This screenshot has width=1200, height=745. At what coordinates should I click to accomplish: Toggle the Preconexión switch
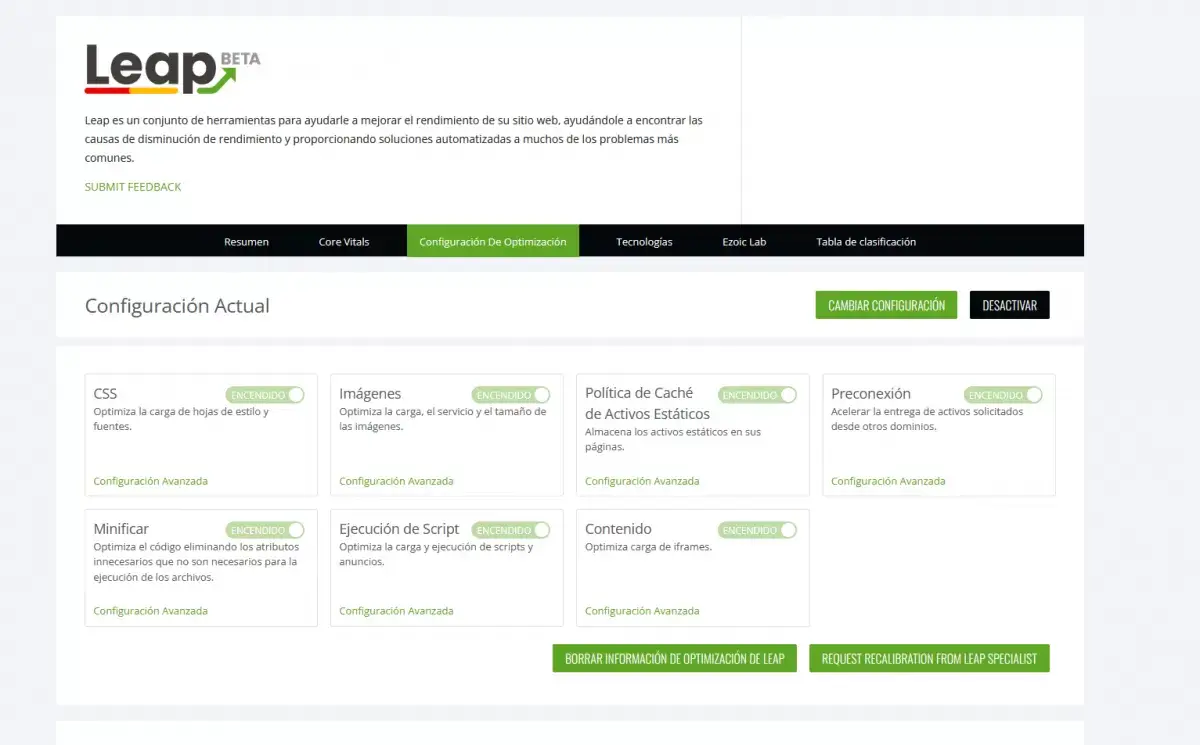1003,395
